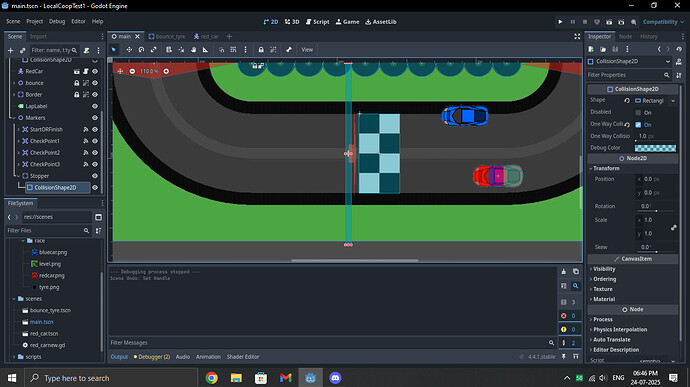The image size is (690, 387).
Task: Toggle the Disabled checkbox in the Inspector
Action: click(638, 113)
